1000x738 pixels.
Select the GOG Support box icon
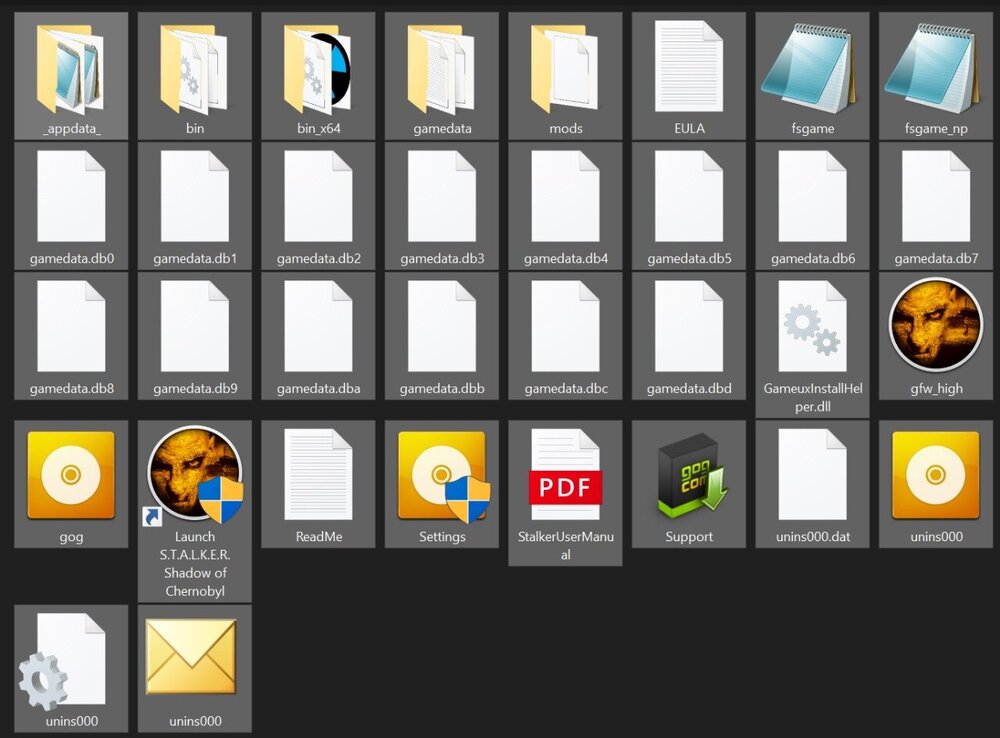pyautogui.click(x=693, y=475)
